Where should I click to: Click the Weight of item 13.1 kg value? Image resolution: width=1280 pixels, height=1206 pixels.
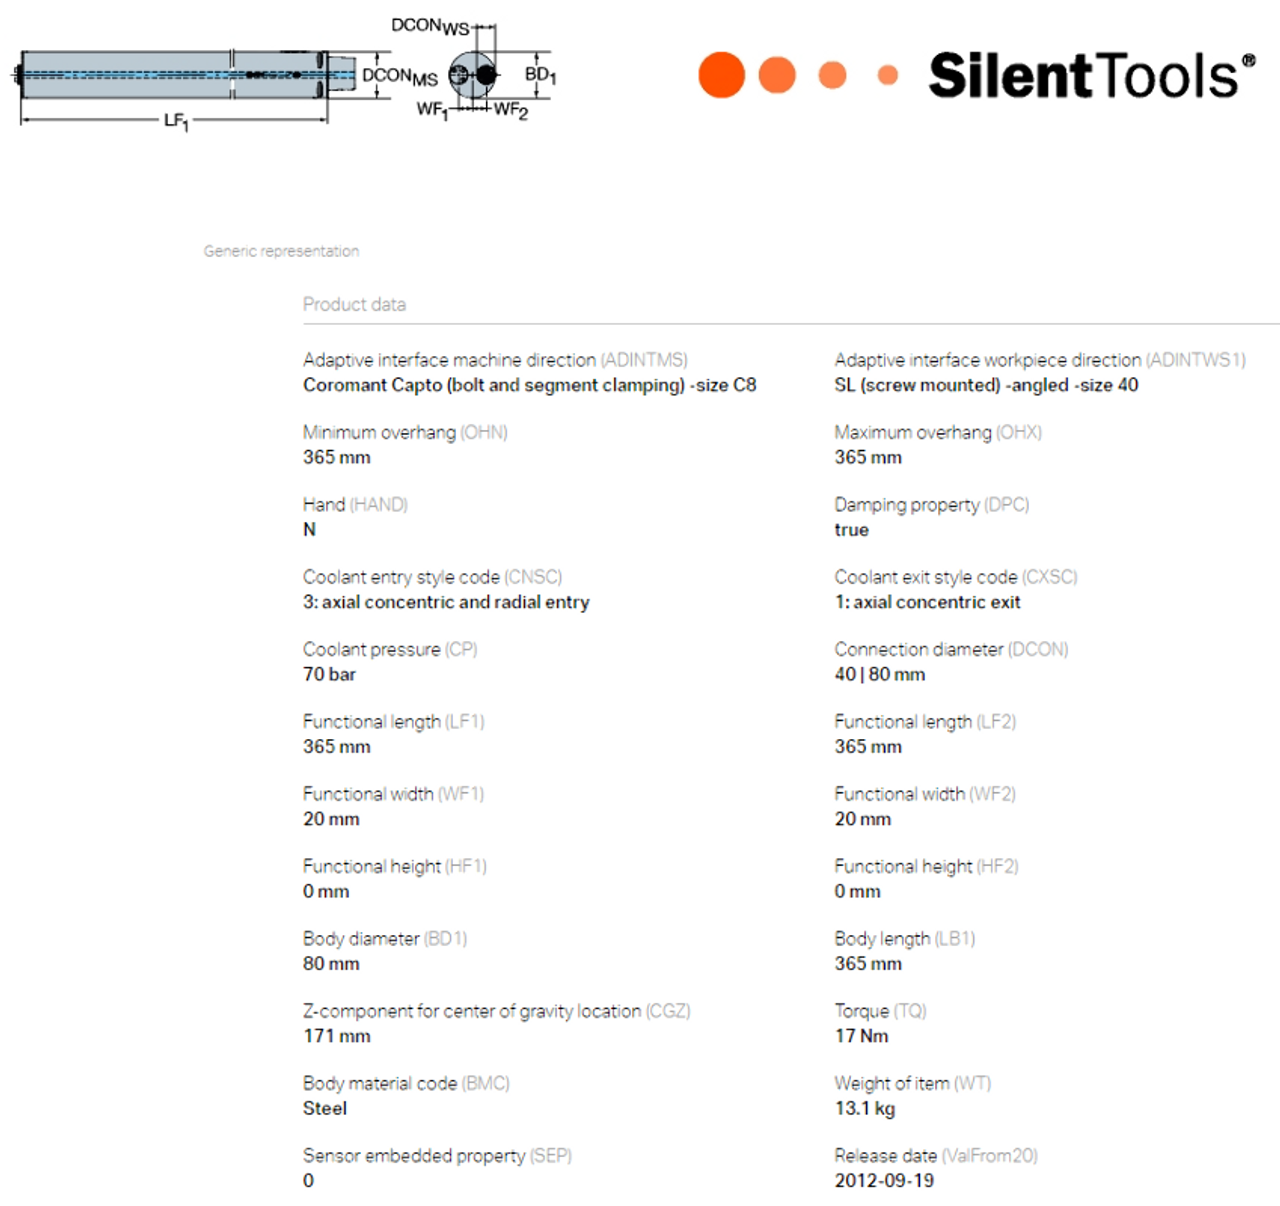tap(864, 1108)
